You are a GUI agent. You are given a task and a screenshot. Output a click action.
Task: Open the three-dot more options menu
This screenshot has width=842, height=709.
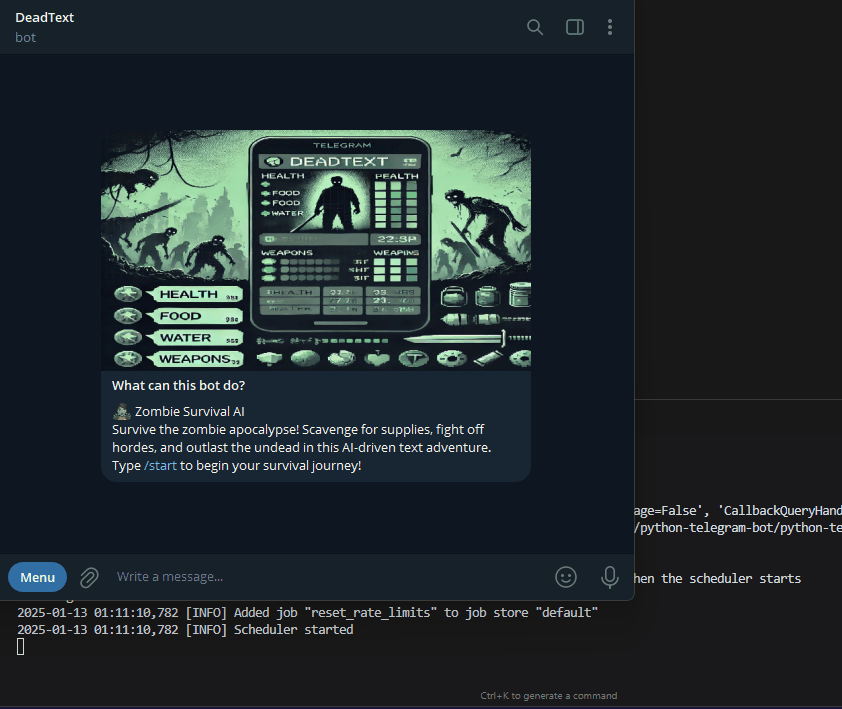click(609, 27)
